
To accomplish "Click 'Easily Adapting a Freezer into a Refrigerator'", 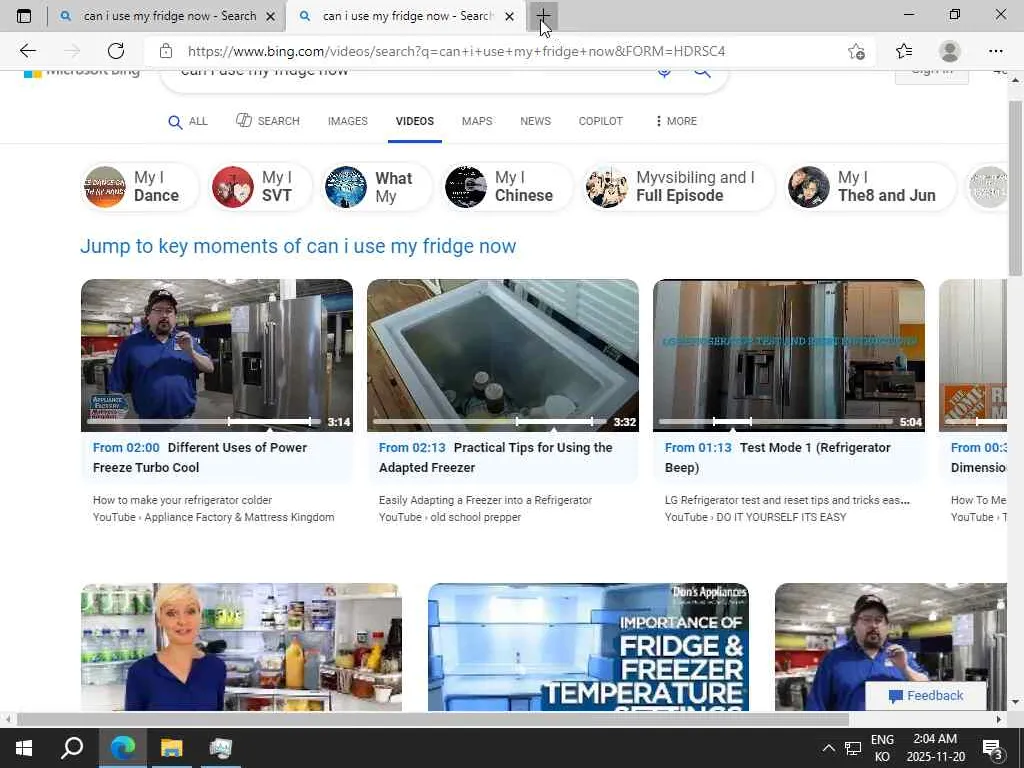I will click(485, 500).
